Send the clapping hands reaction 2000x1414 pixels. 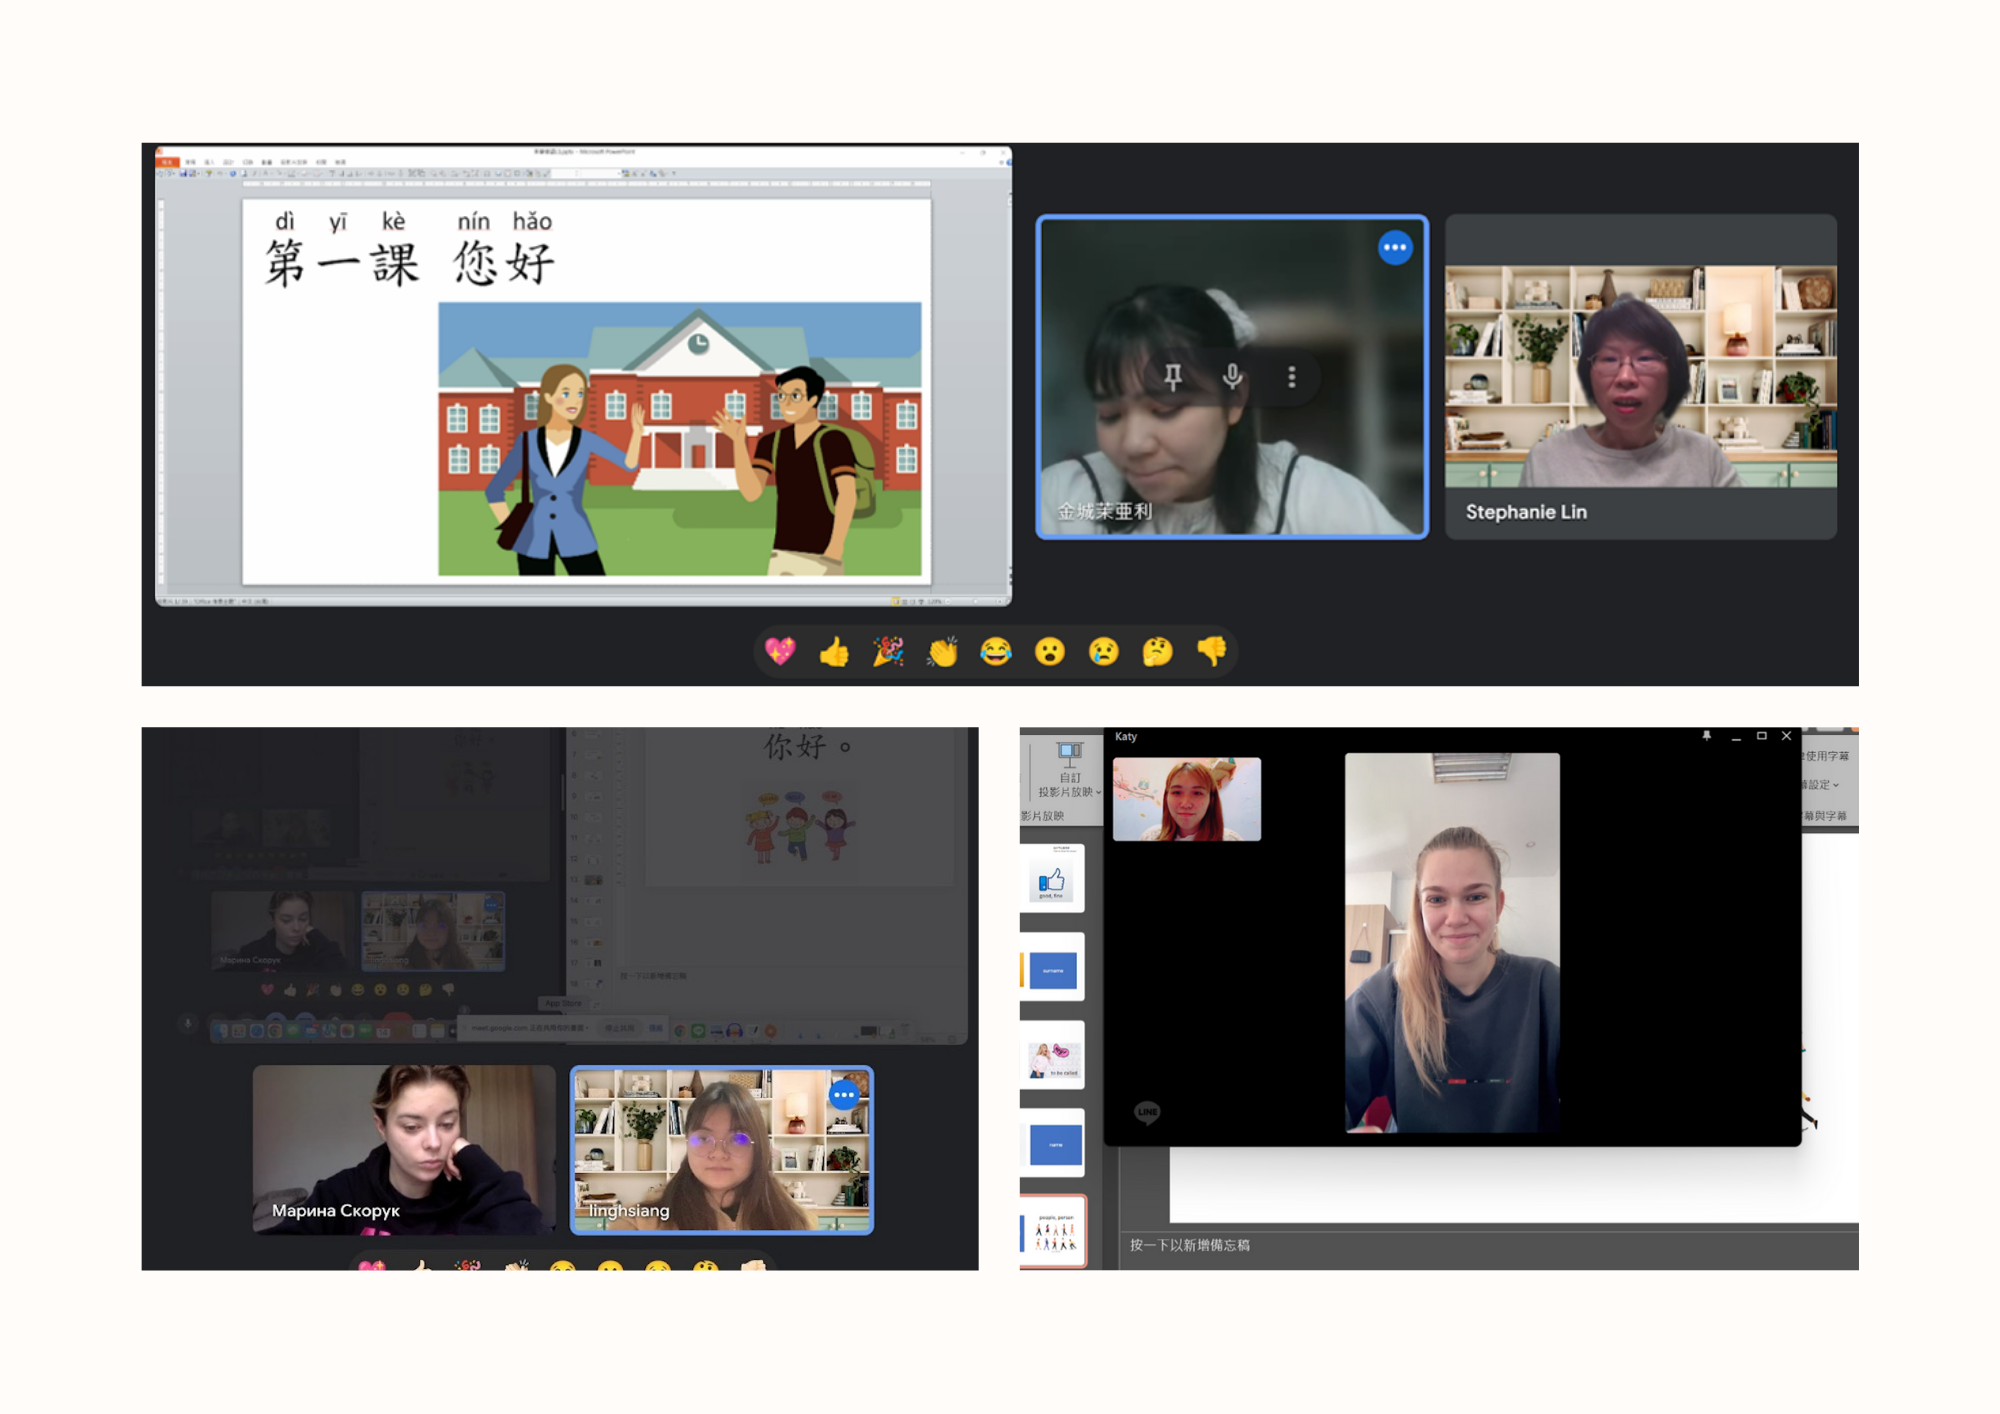pos(942,652)
